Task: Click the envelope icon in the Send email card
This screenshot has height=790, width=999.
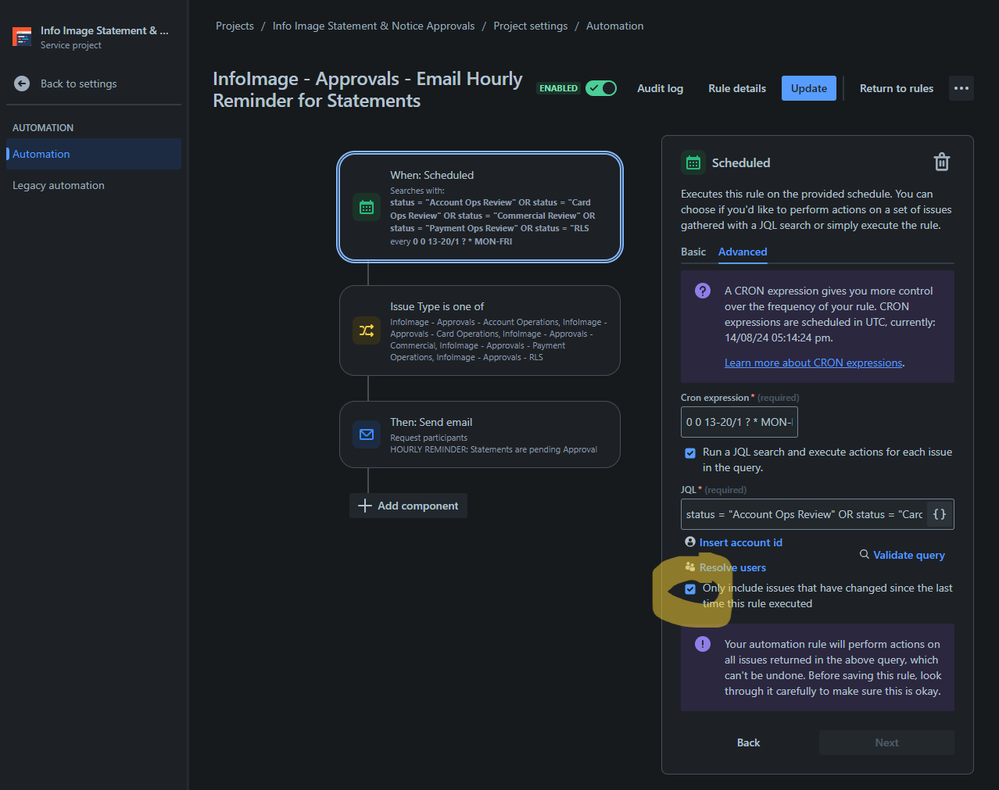Action: tap(366, 434)
